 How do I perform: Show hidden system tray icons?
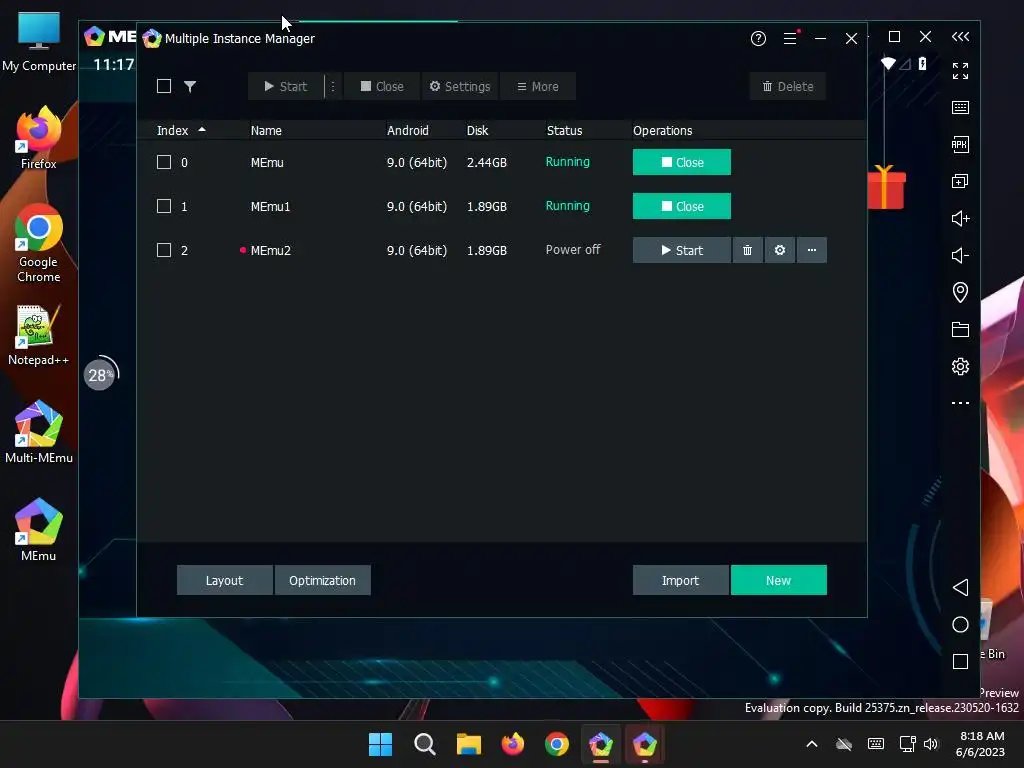(x=812, y=744)
